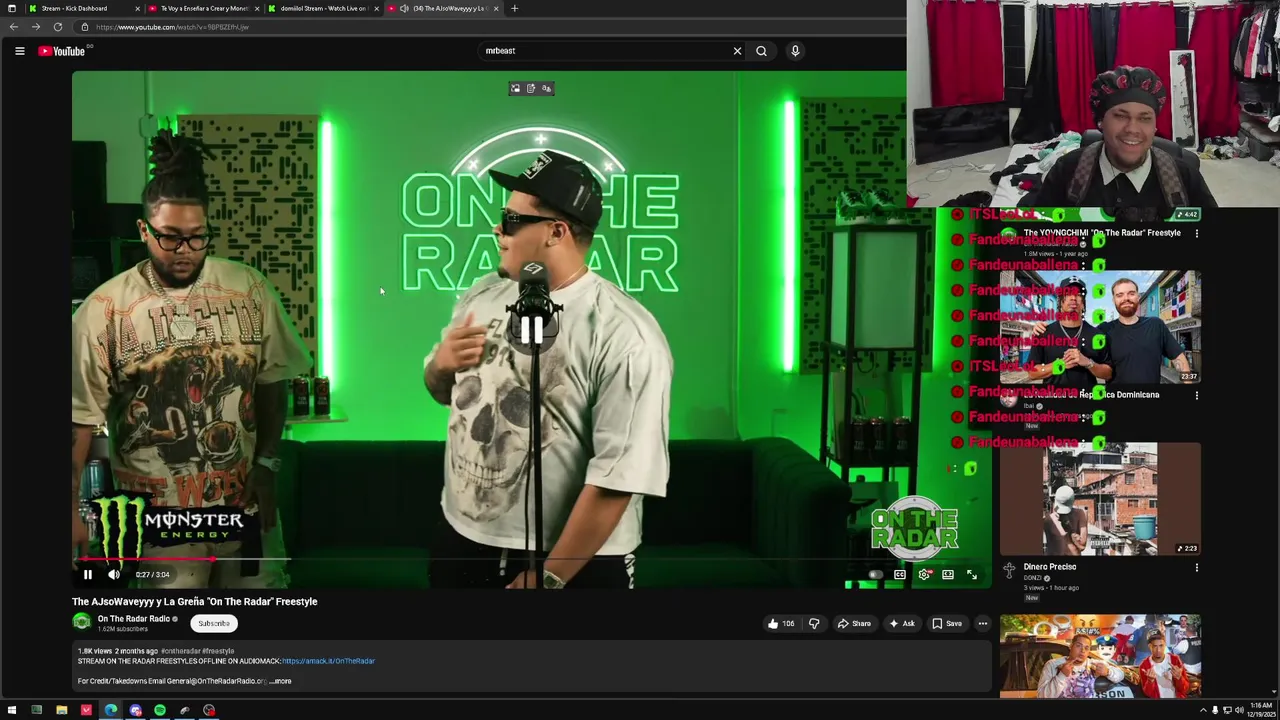Screen dimensions: 1280x720
Task: Open more actions ellipsis under the video
Action: click(x=983, y=623)
